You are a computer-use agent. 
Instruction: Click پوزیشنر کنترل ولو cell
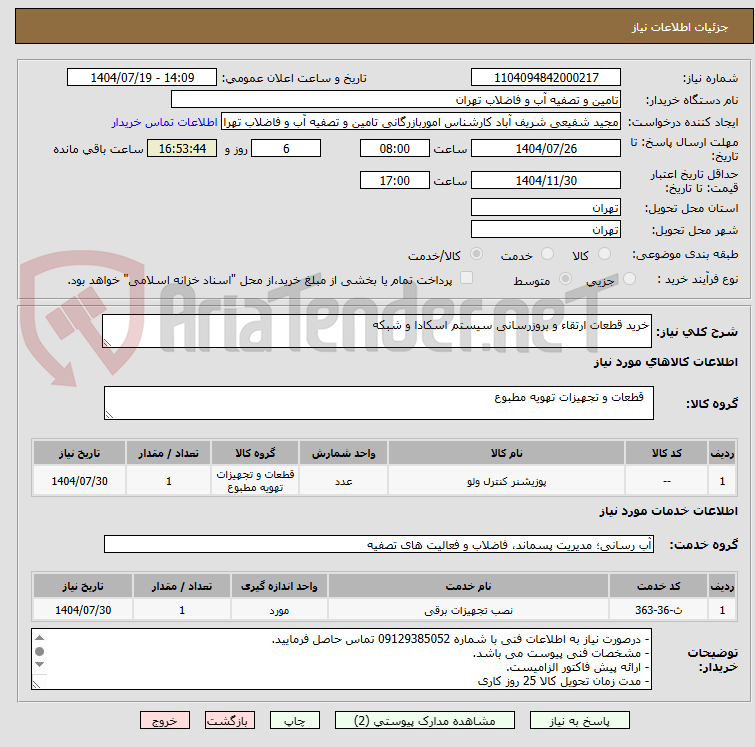(506, 481)
